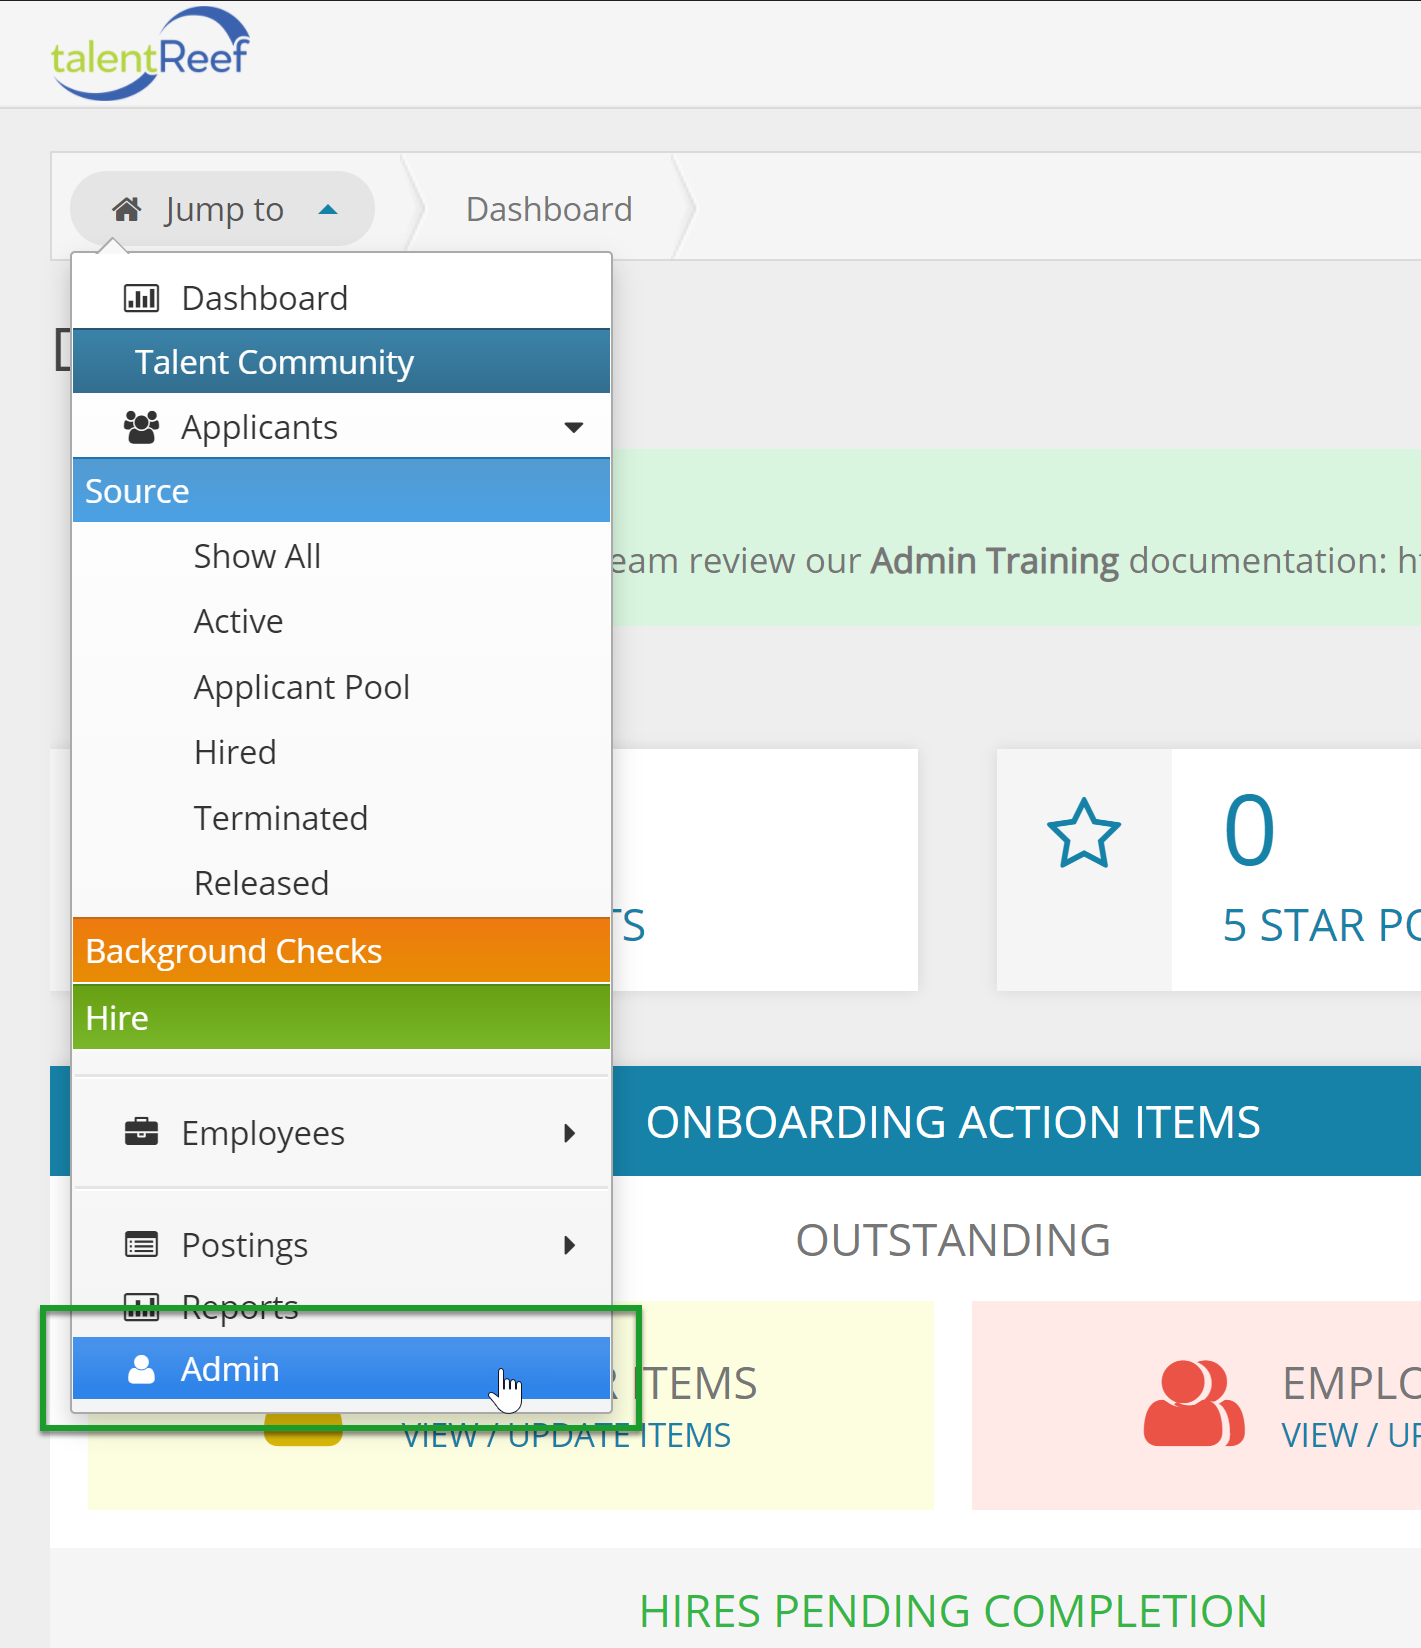Collapse the Applicants submenu arrow
Screen dimensions: 1421x1648
[x=573, y=428]
